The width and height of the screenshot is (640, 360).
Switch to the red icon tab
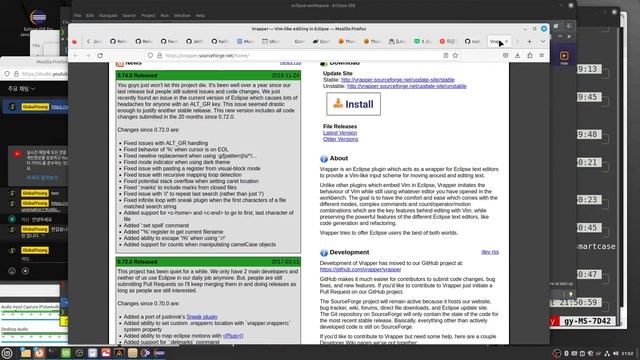pyautogui.click(x=448, y=42)
